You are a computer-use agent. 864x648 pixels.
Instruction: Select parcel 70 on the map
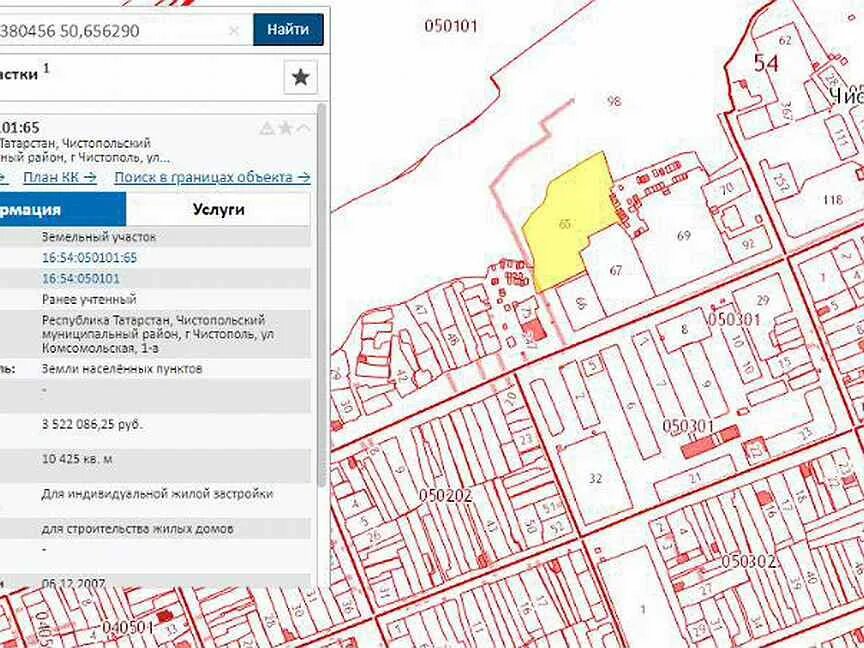coord(728,187)
